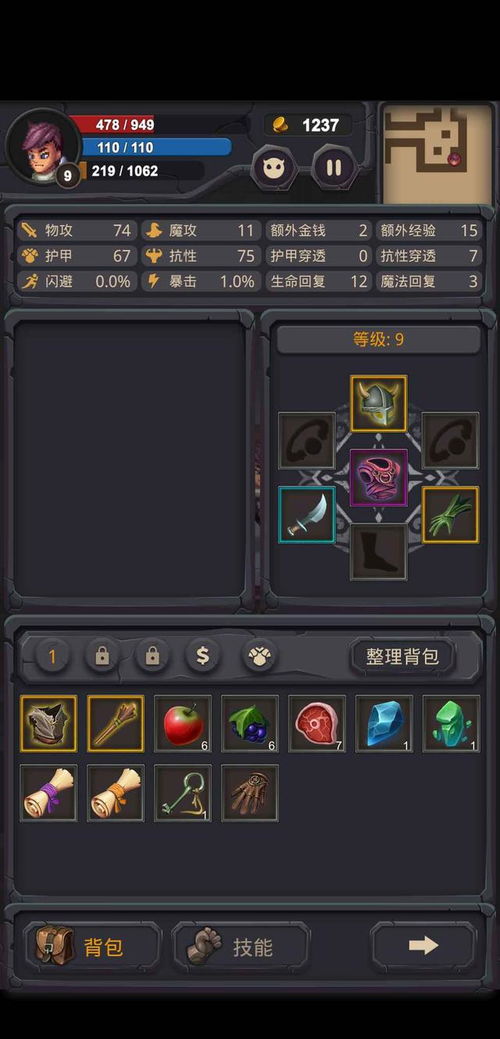Image resolution: width=500 pixels, height=1039 pixels.
Task: Select the green key item
Action: (183, 793)
